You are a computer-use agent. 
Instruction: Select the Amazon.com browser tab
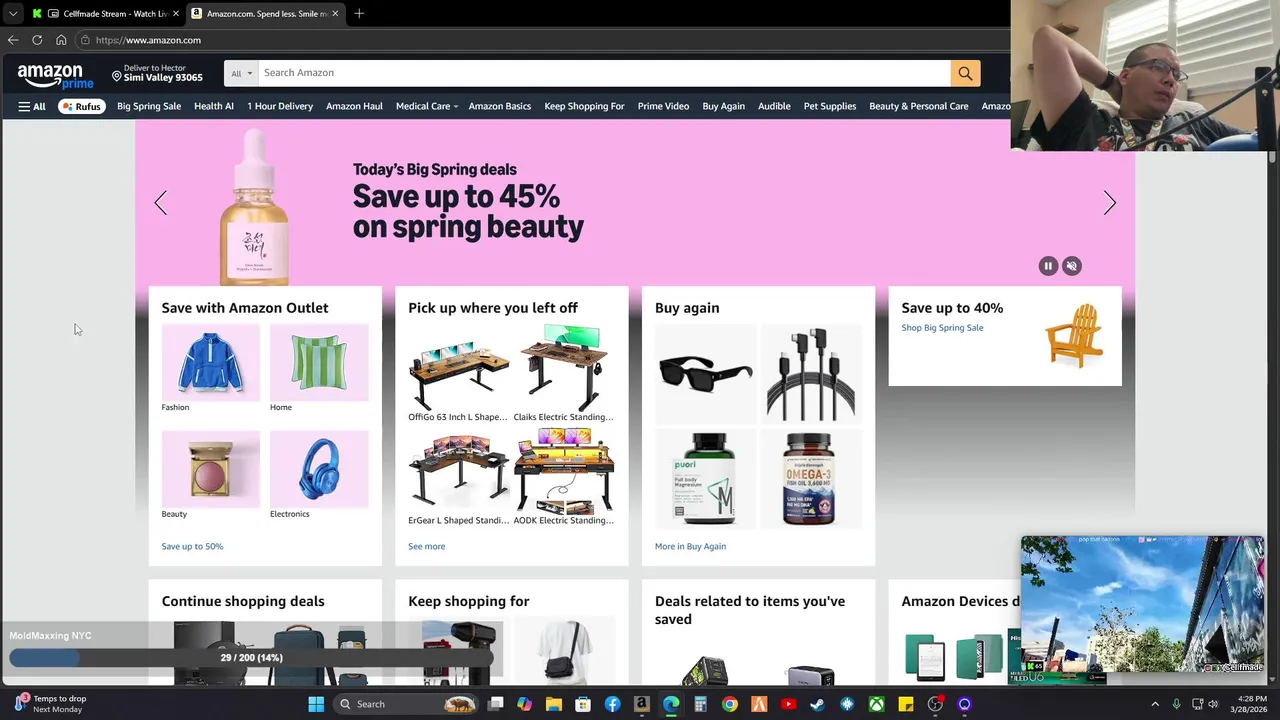click(265, 13)
